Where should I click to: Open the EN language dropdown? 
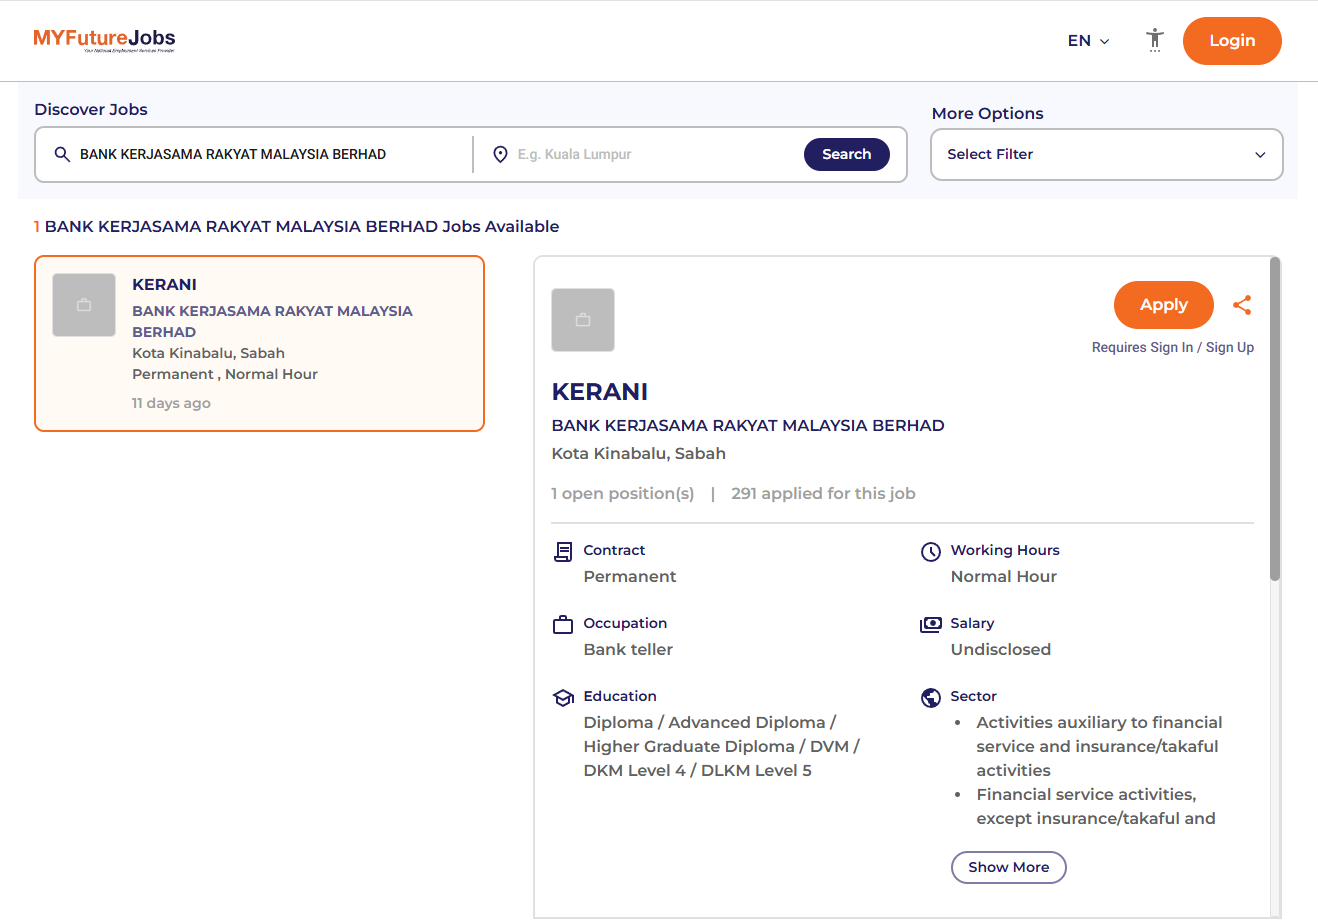pos(1088,41)
